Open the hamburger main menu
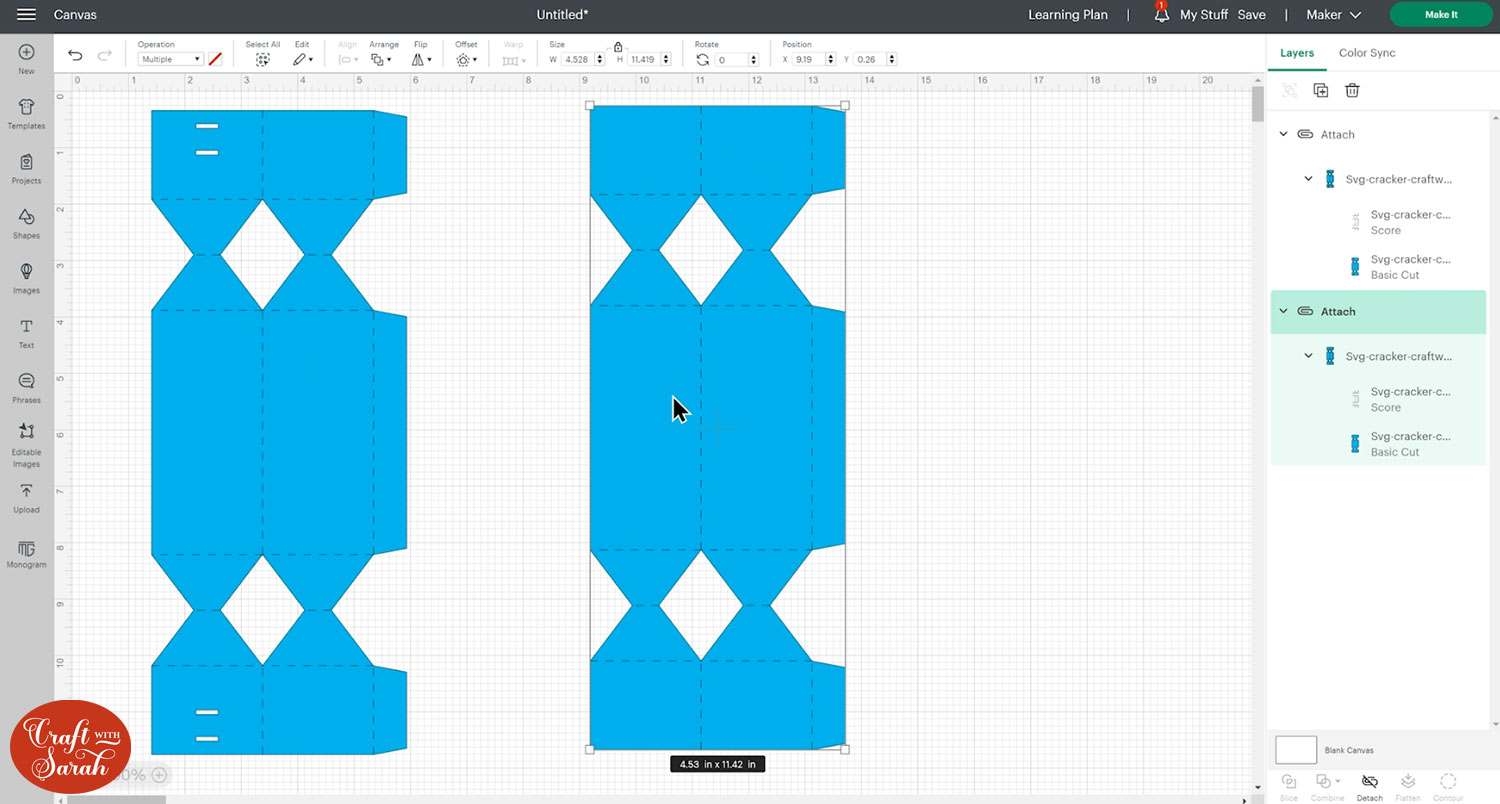 [27, 15]
